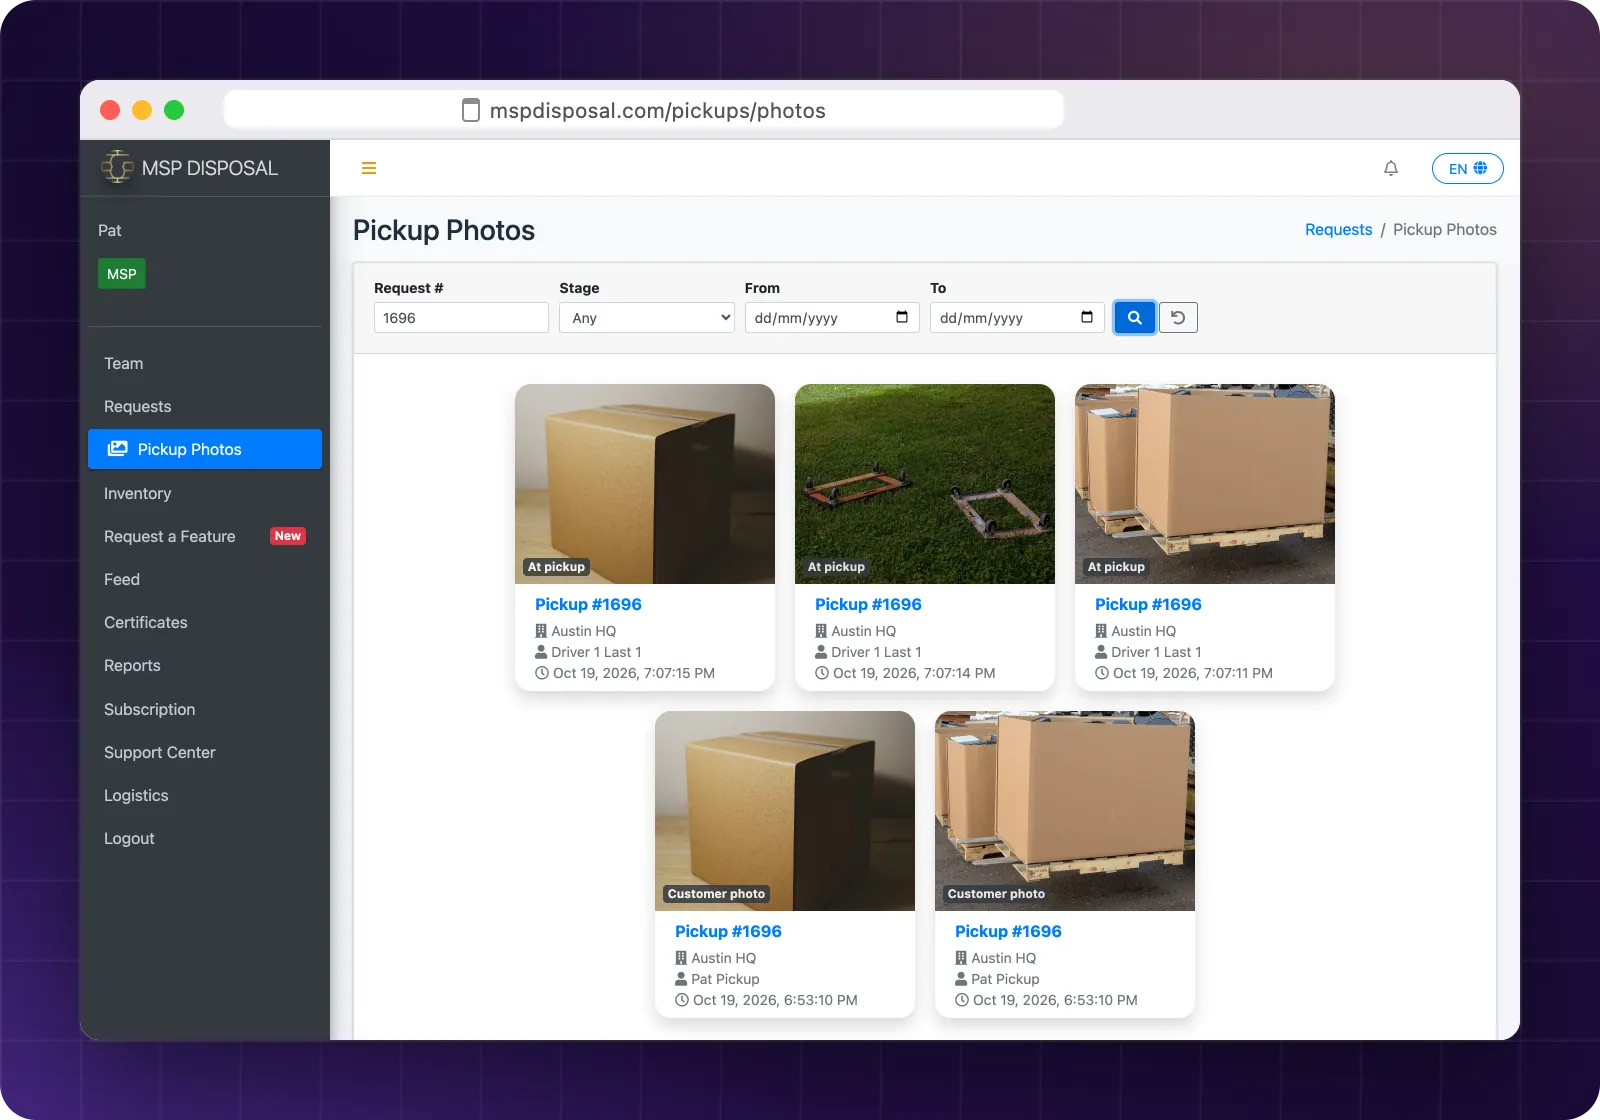1600x1120 pixels.
Task: Click the search magnifier button
Action: pos(1135,318)
